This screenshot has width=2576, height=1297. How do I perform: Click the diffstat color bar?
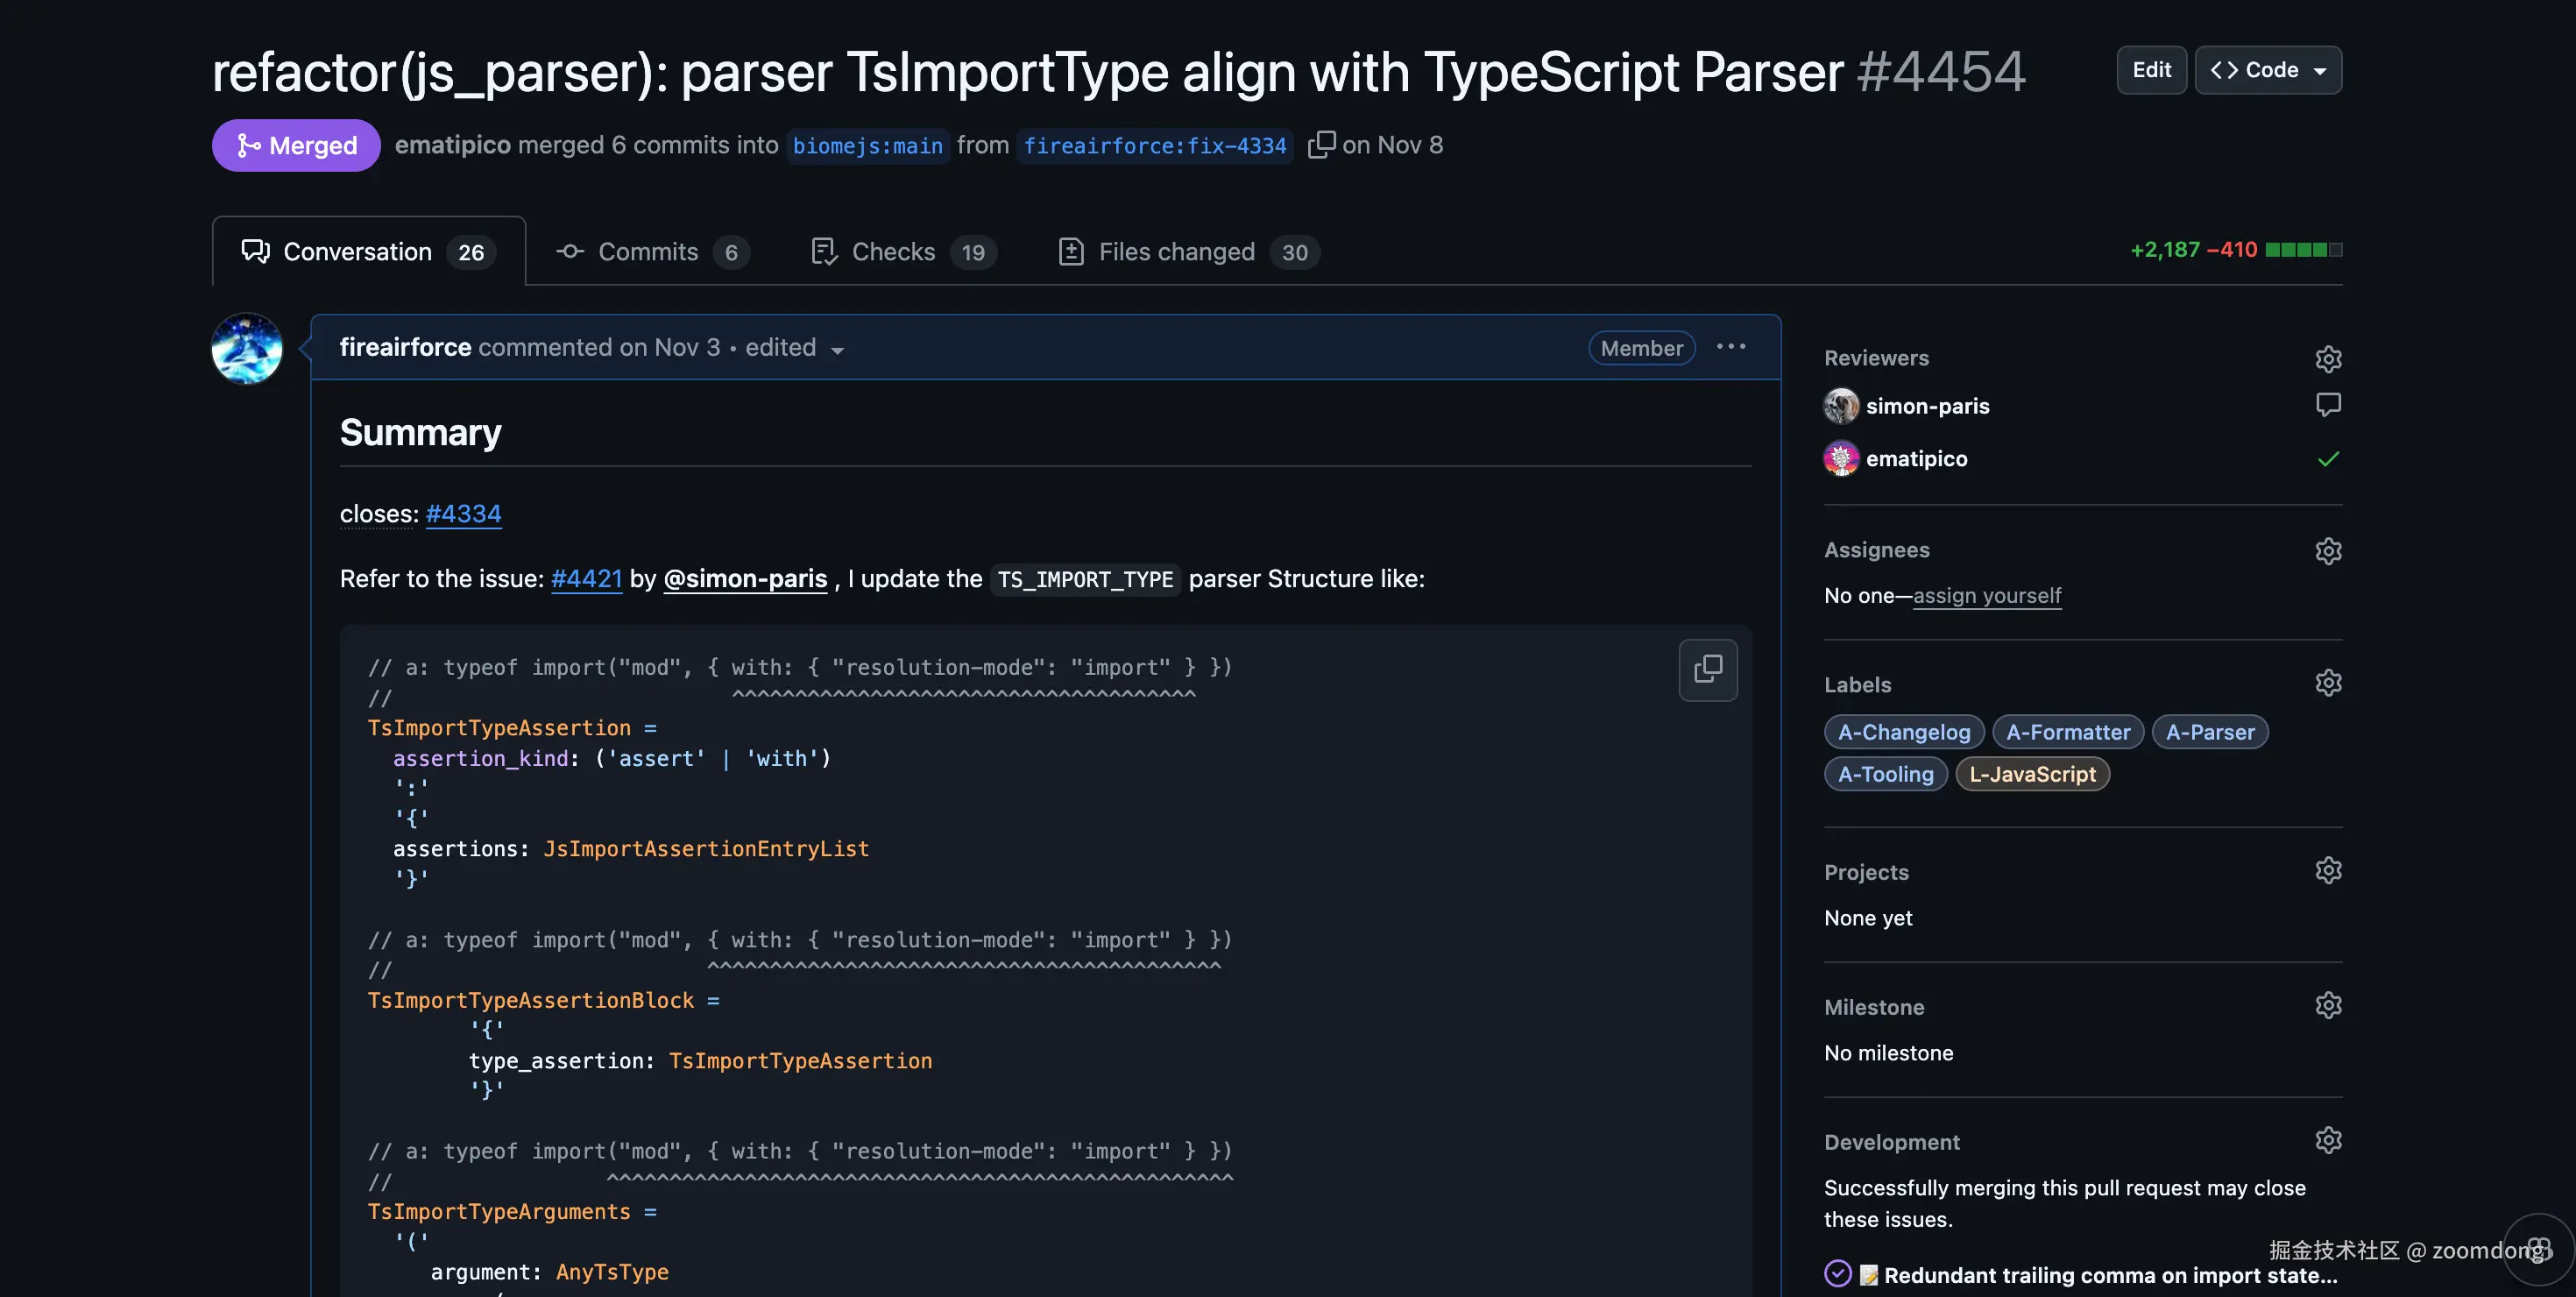click(2303, 250)
